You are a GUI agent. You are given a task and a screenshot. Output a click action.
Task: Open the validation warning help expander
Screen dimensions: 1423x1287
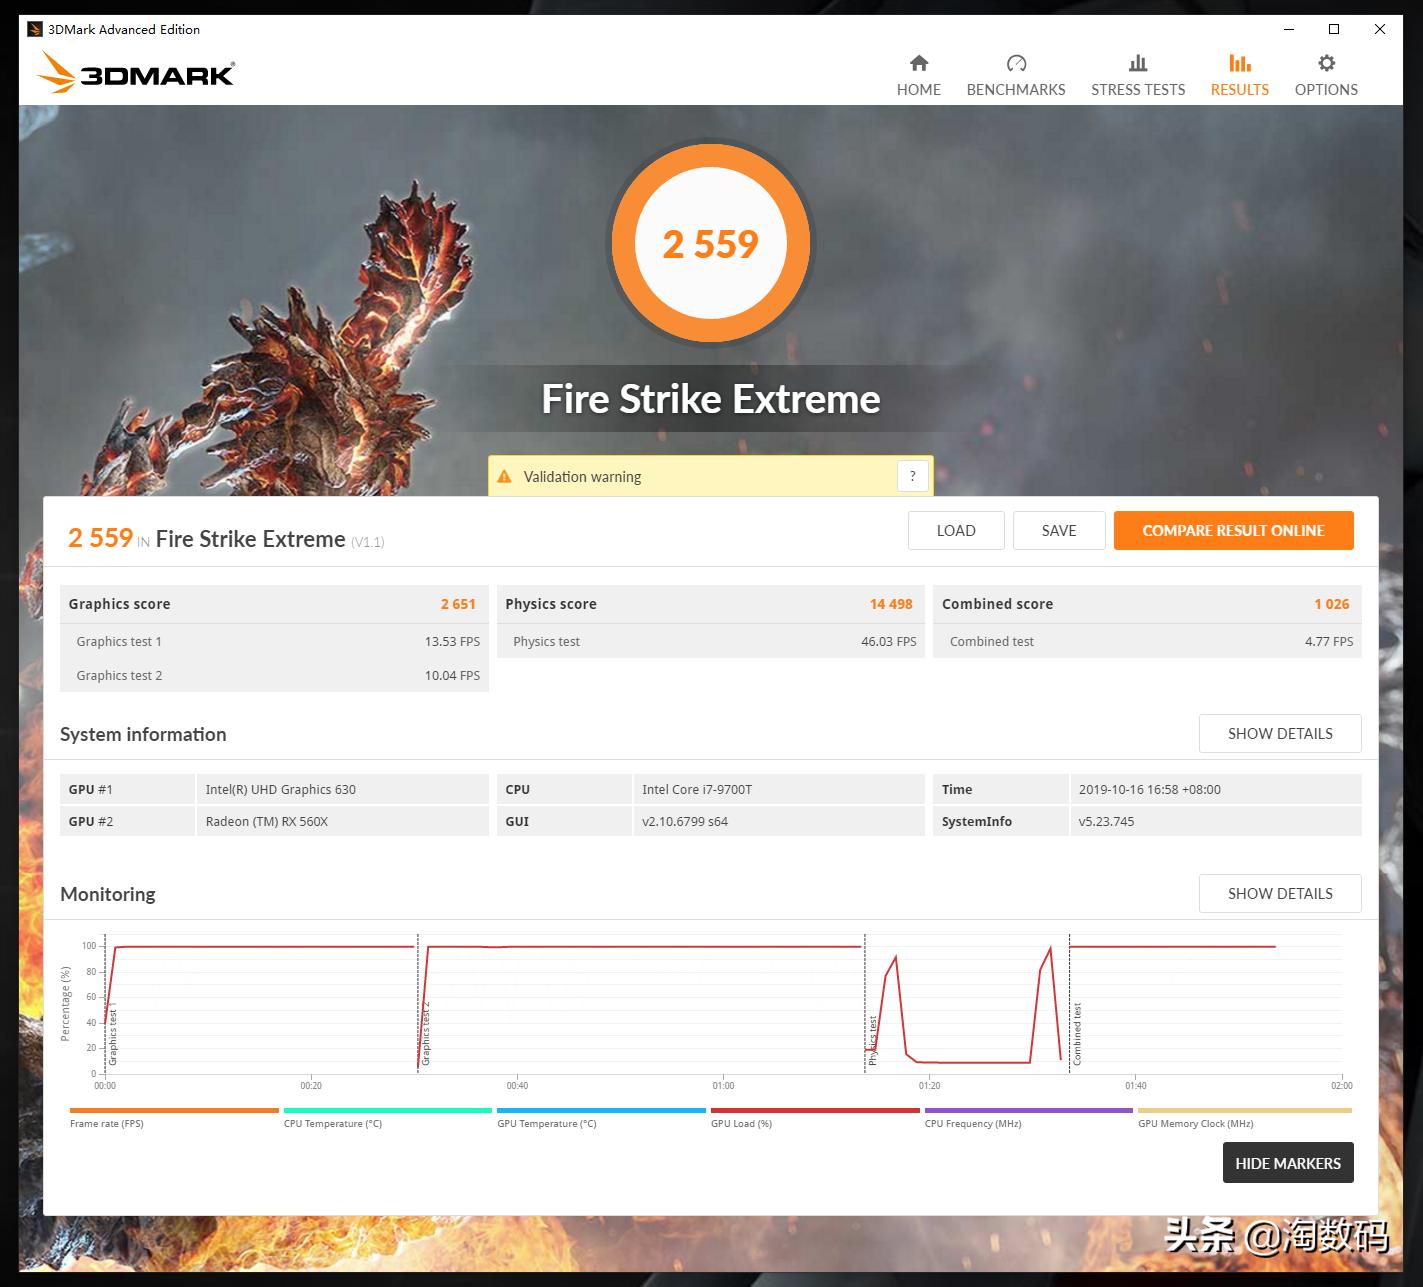[x=911, y=476]
